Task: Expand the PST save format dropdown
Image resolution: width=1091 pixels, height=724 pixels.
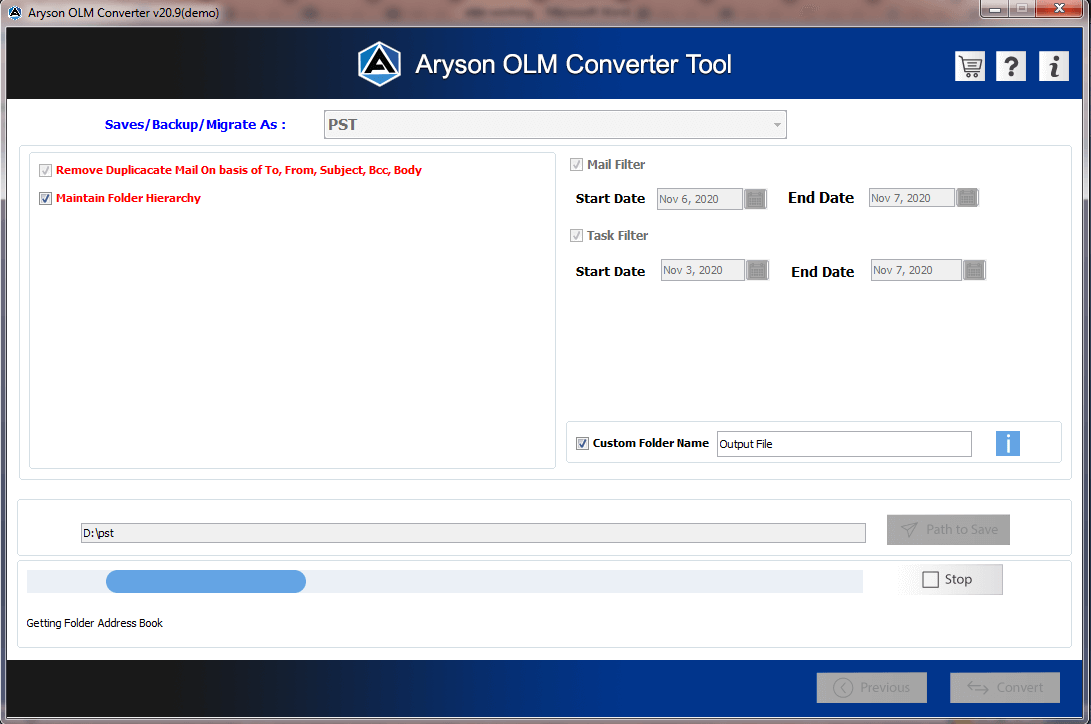Action: [555, 124]
